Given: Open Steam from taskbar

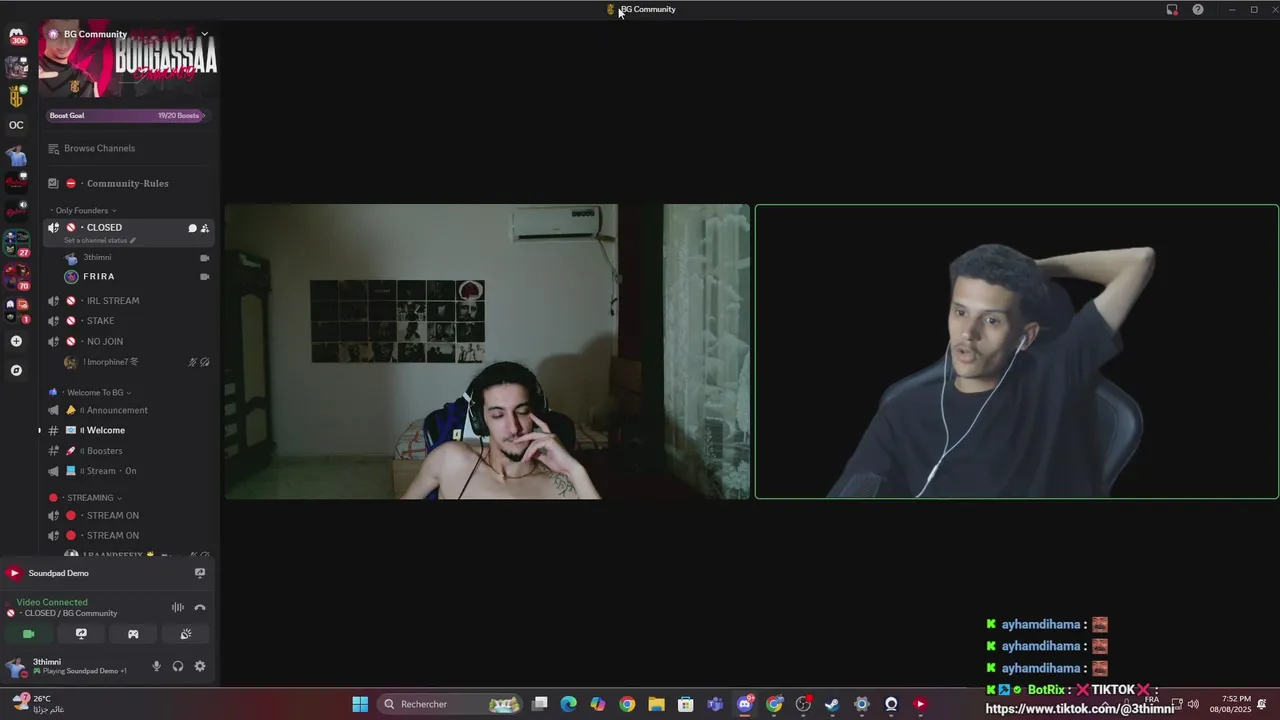Looking at the screenshot, I should coord(832,704).
